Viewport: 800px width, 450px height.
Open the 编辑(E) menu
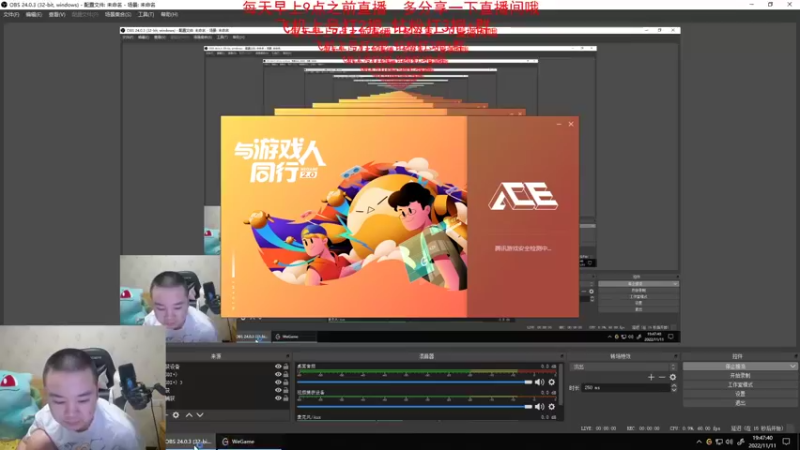click(34, 15)
